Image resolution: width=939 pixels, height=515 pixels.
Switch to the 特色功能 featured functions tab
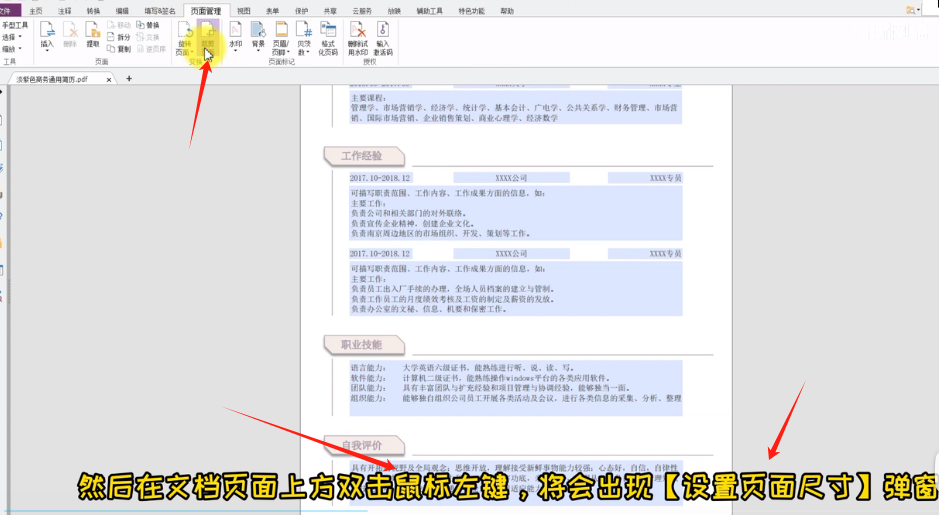point(471,11)
